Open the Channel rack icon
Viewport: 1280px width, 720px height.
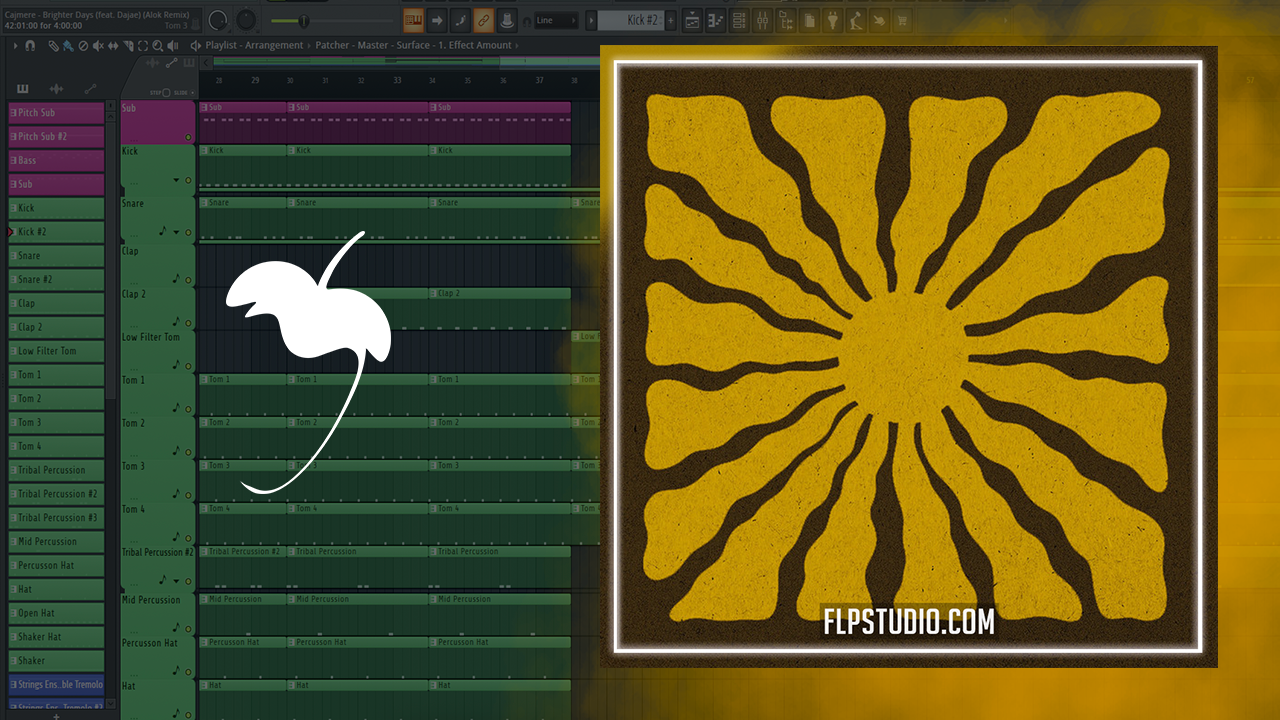pos(738,20)
